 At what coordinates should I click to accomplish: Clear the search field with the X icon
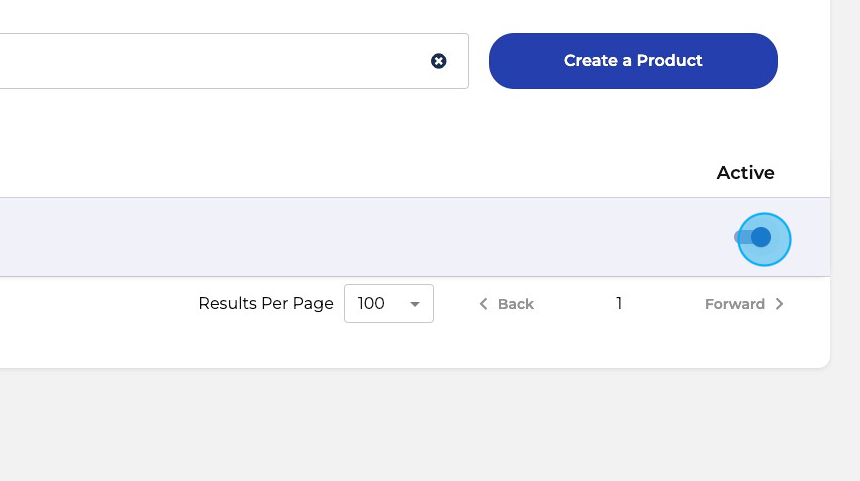click(x=438, y=61)
